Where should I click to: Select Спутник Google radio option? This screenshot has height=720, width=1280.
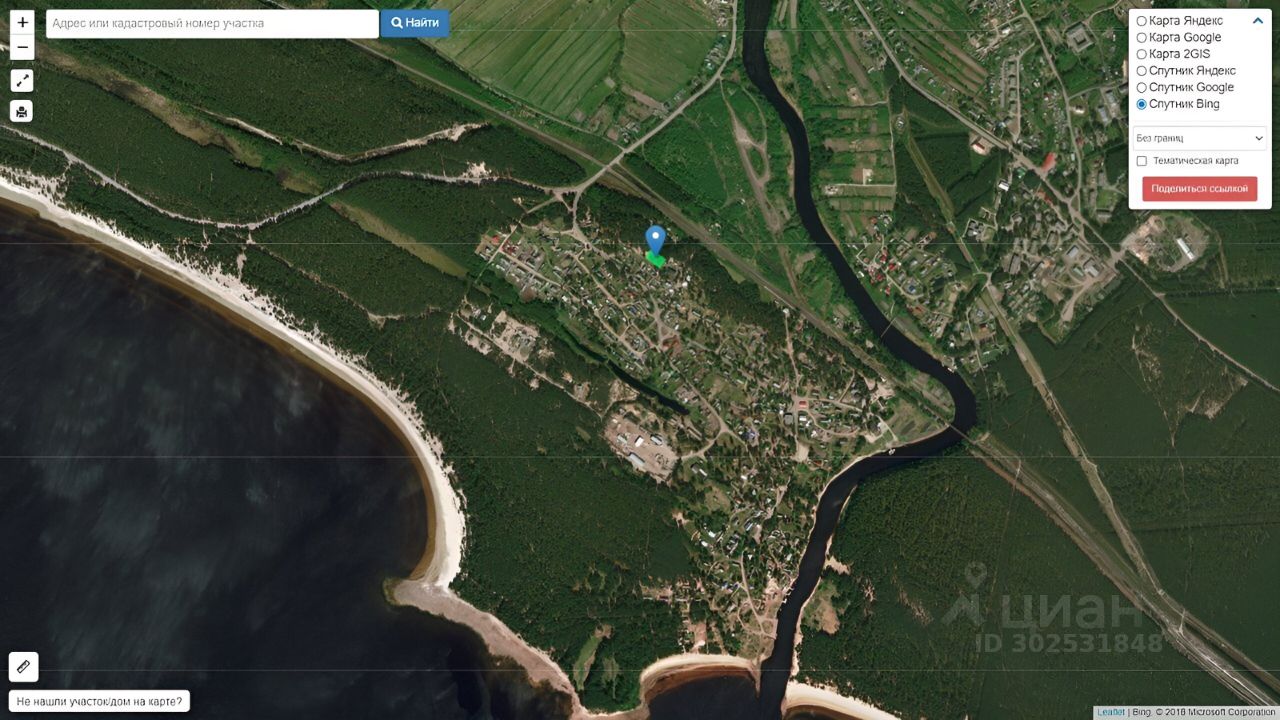coord(1142,87)
